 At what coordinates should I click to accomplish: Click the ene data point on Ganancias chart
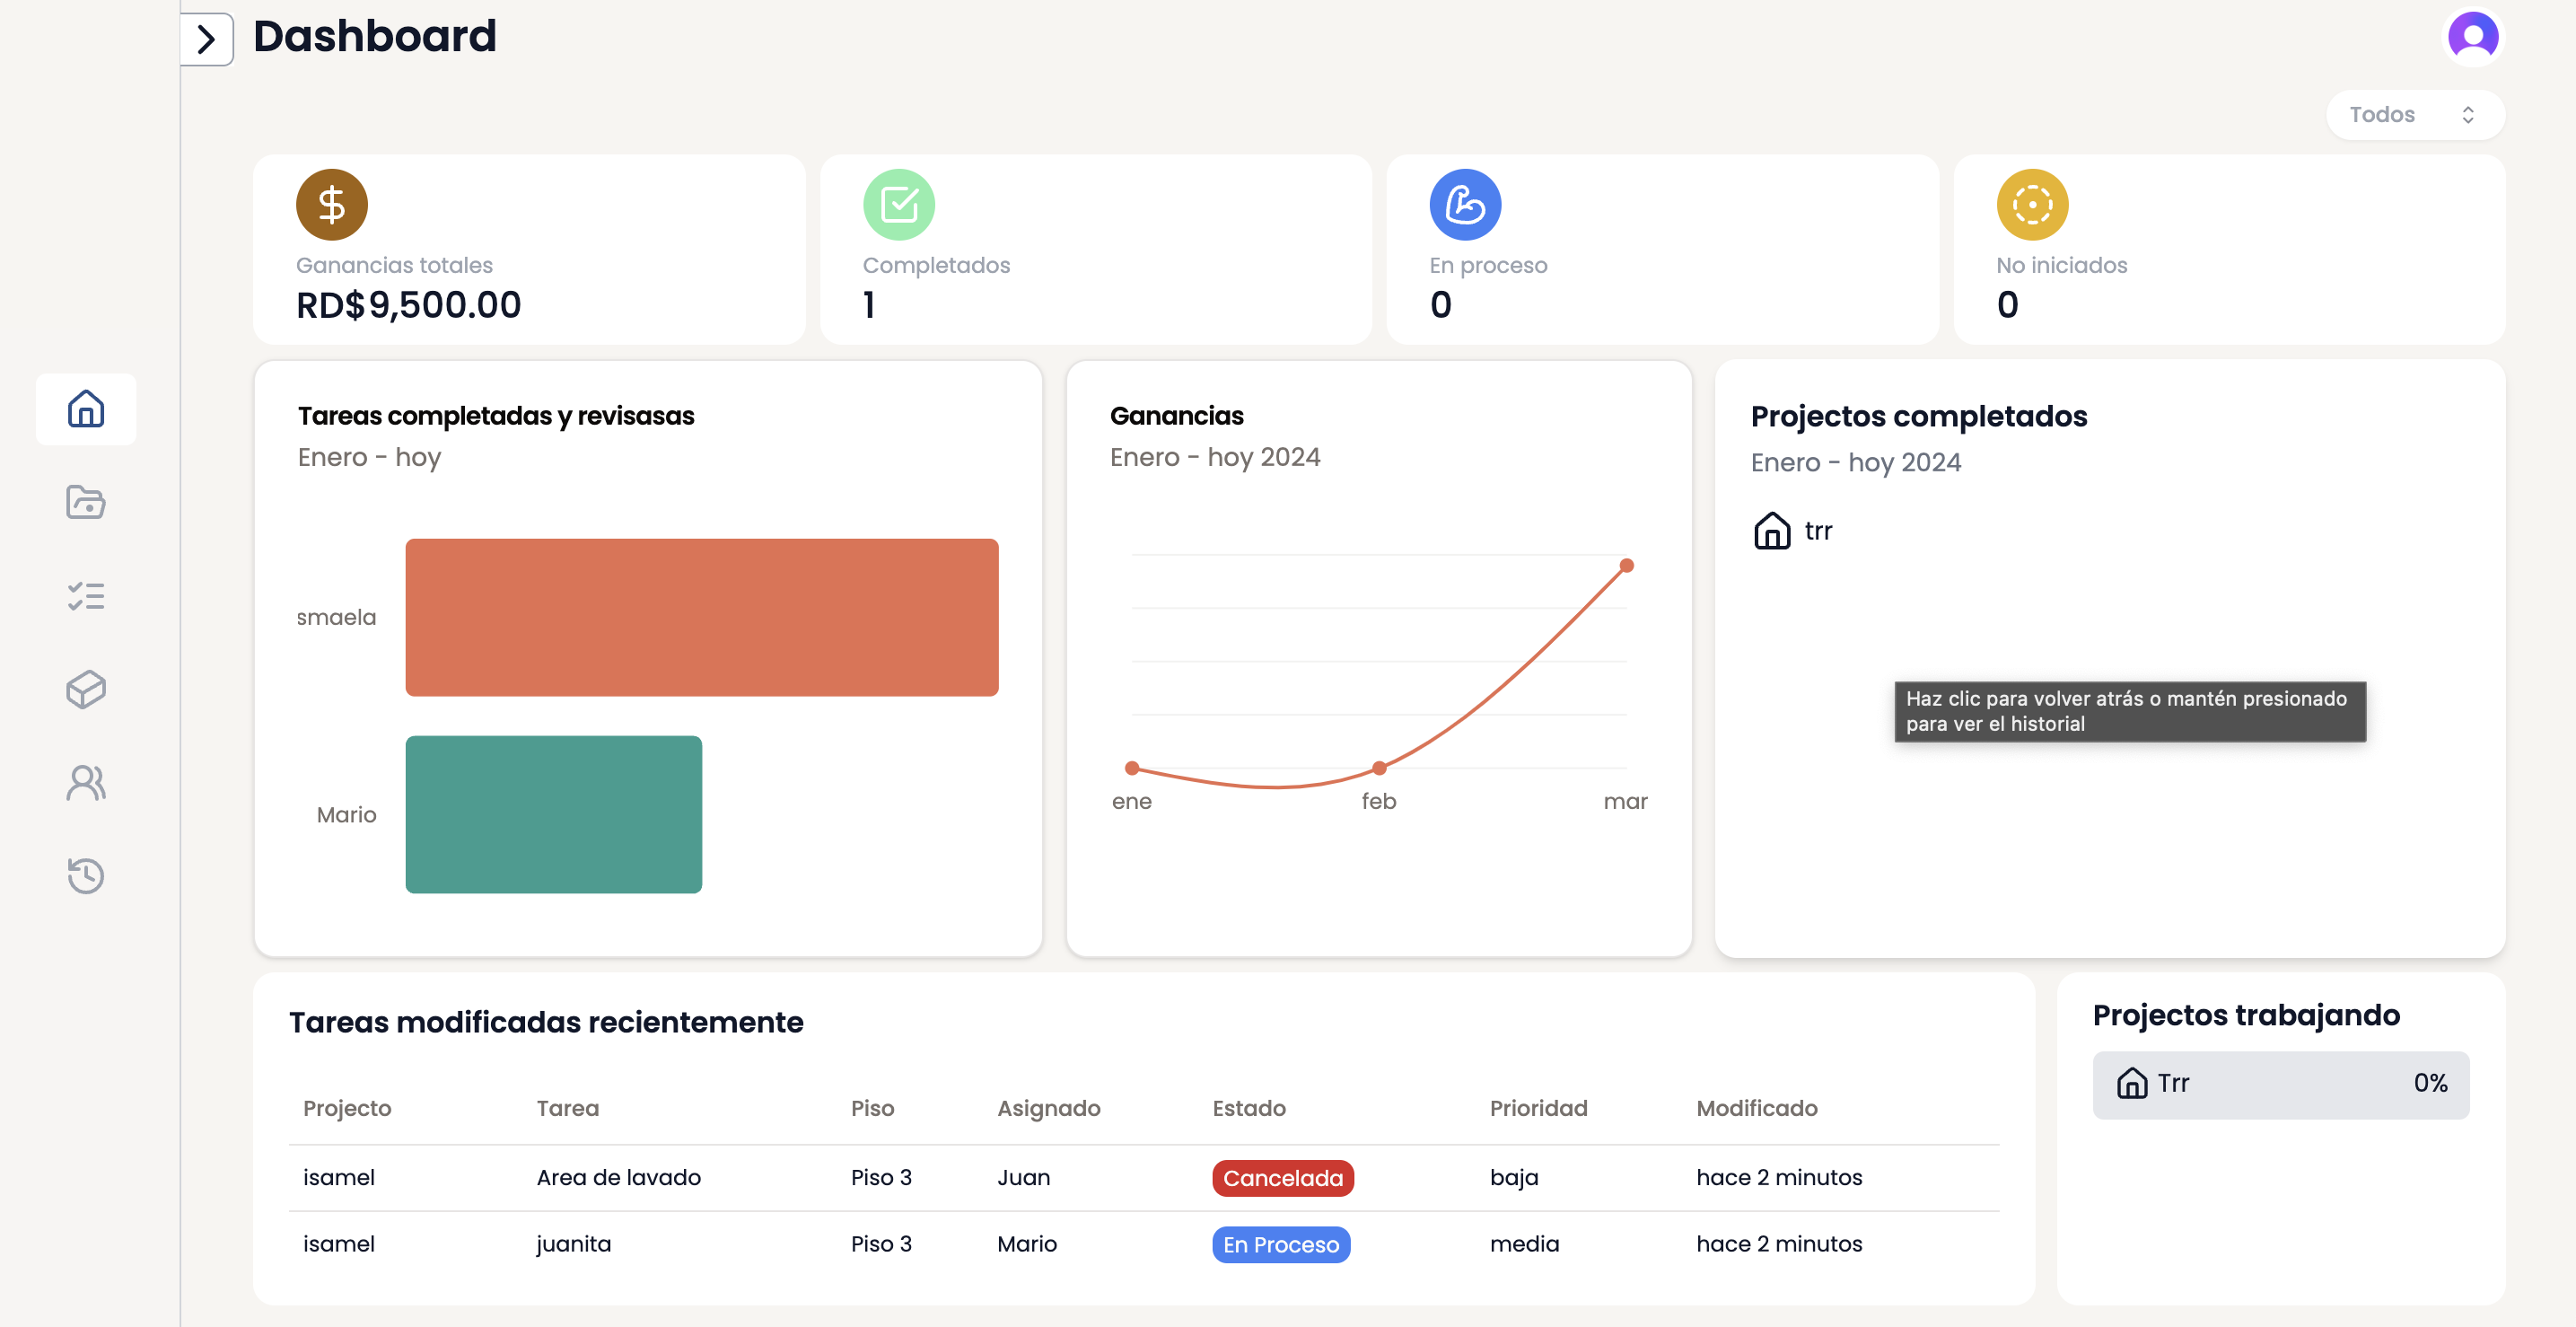(x=1132, y=768)
